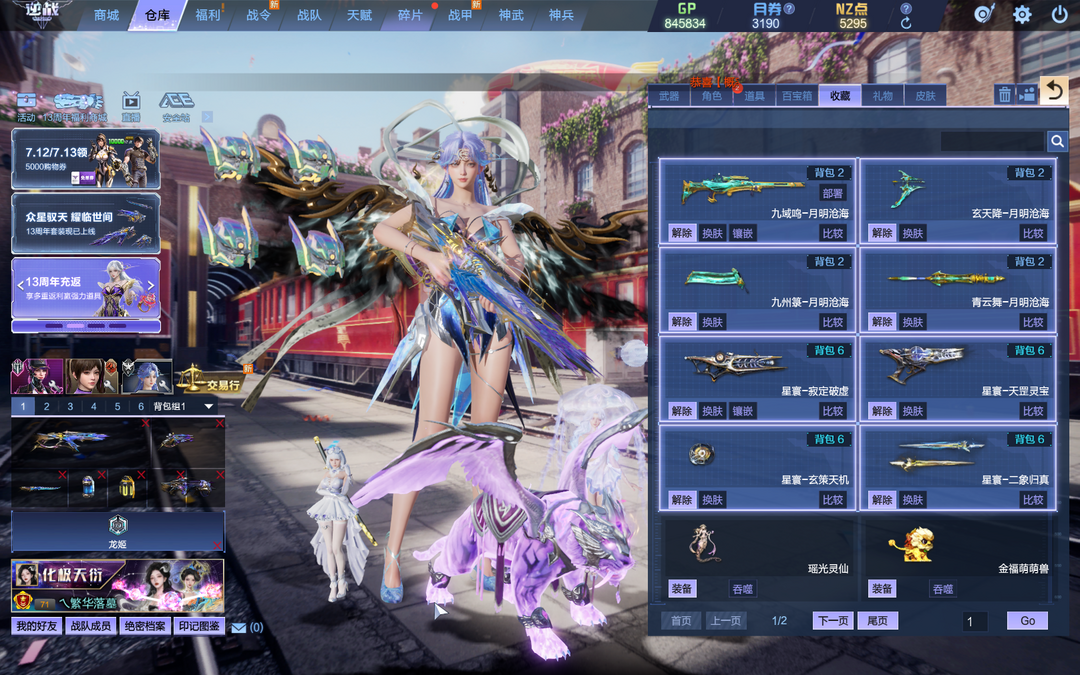This screenshot has width=1080, height=675.
Task: Click 换肤 for 玄天降-月明沧海
Action: (x=913, y=233)
